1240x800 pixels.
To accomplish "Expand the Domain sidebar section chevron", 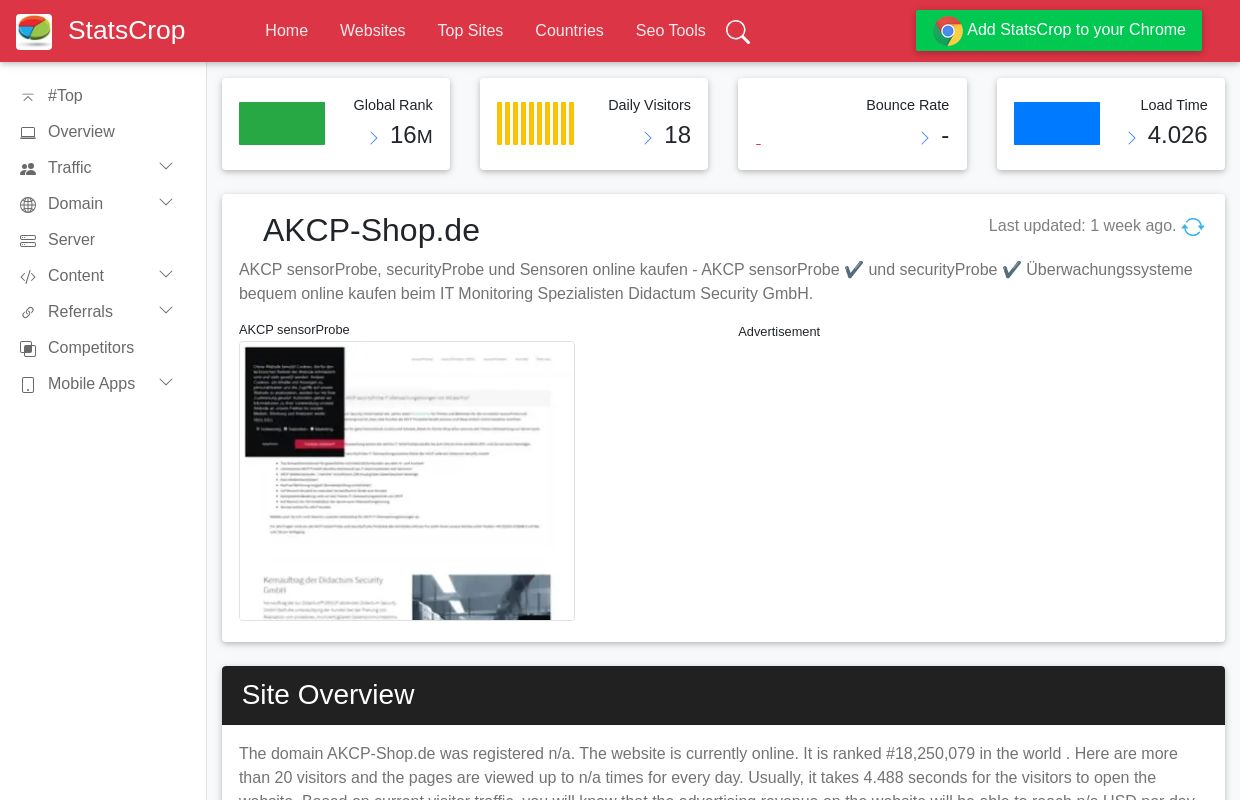I will 166,202.
